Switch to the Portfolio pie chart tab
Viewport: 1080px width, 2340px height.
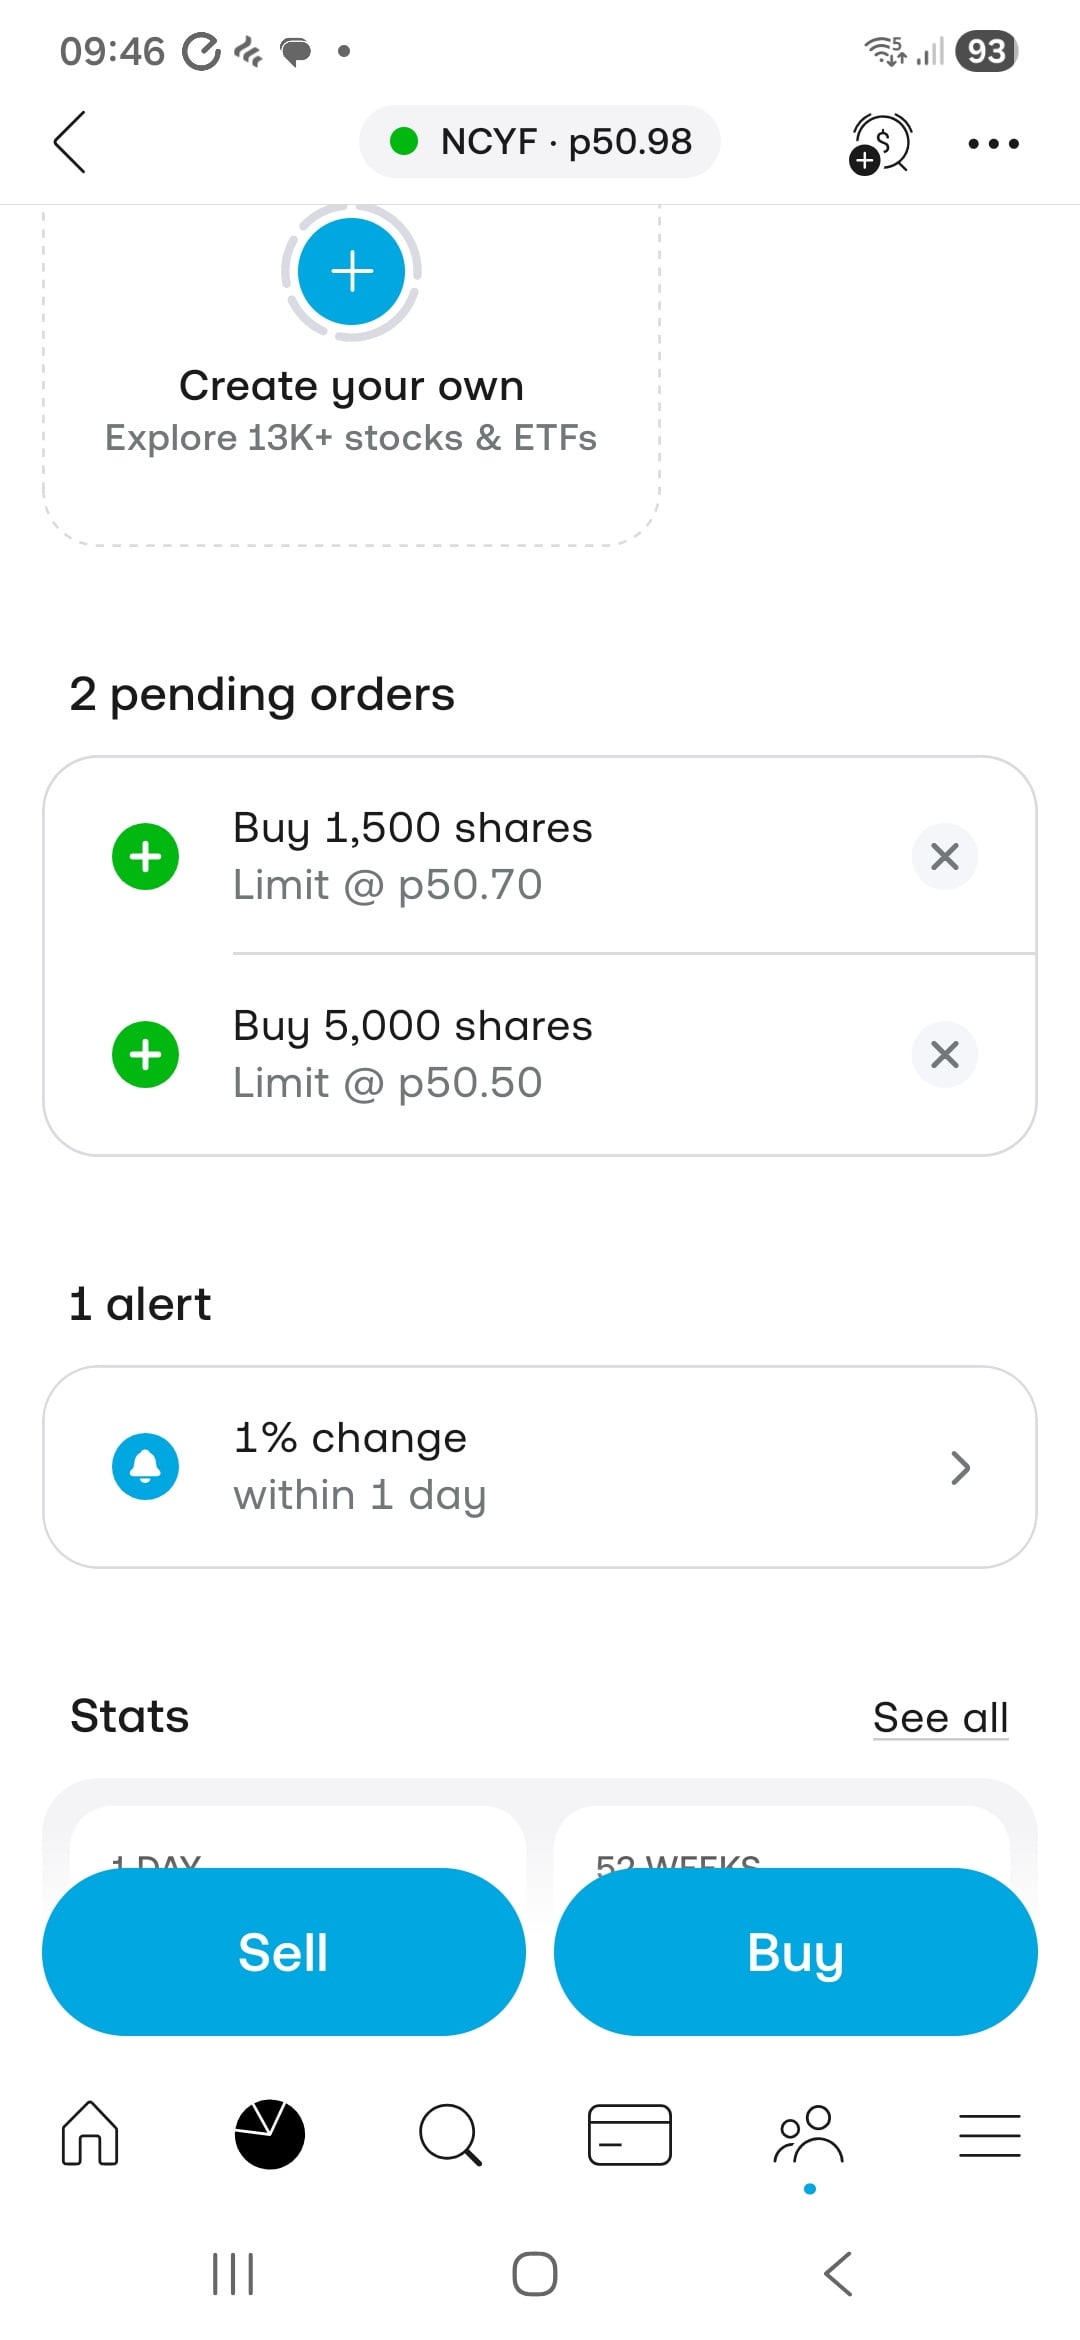pos(270,2134)
